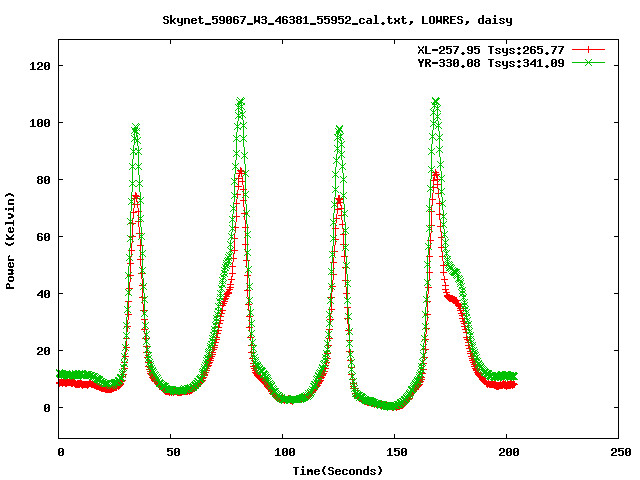Click the y-axis tick label 80
Image resolution: width=640 pixels, height=480 pixels.
click(x=44, y=180)
